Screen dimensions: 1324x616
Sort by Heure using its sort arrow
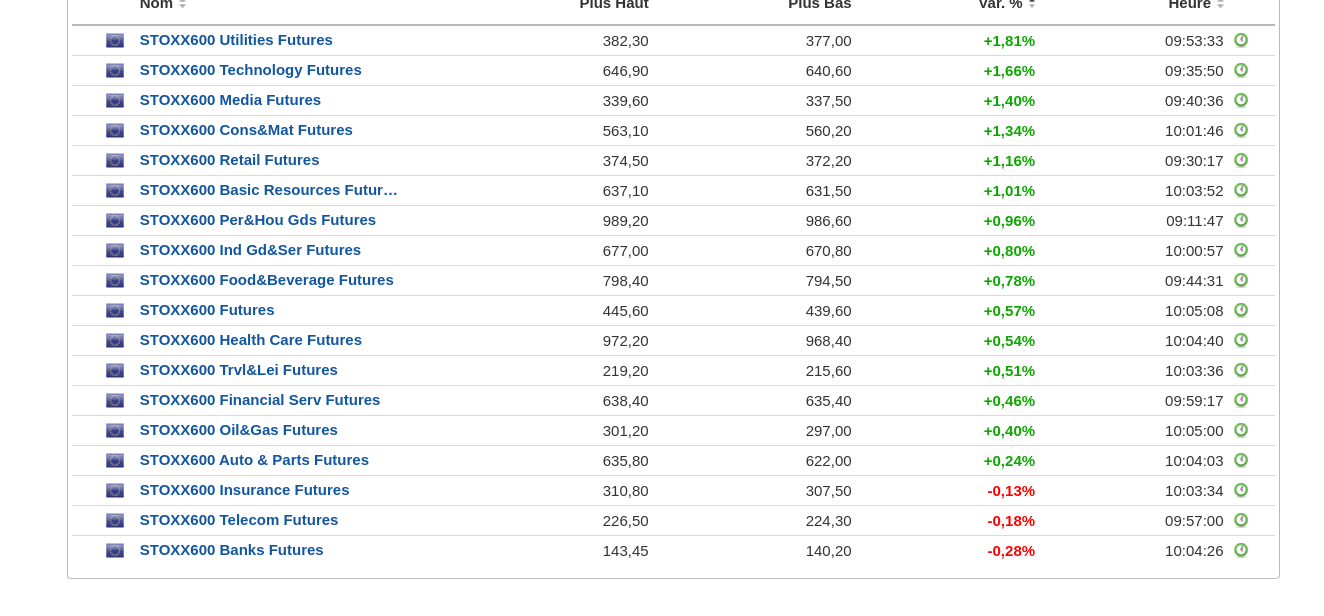[x=1220, y=5]
